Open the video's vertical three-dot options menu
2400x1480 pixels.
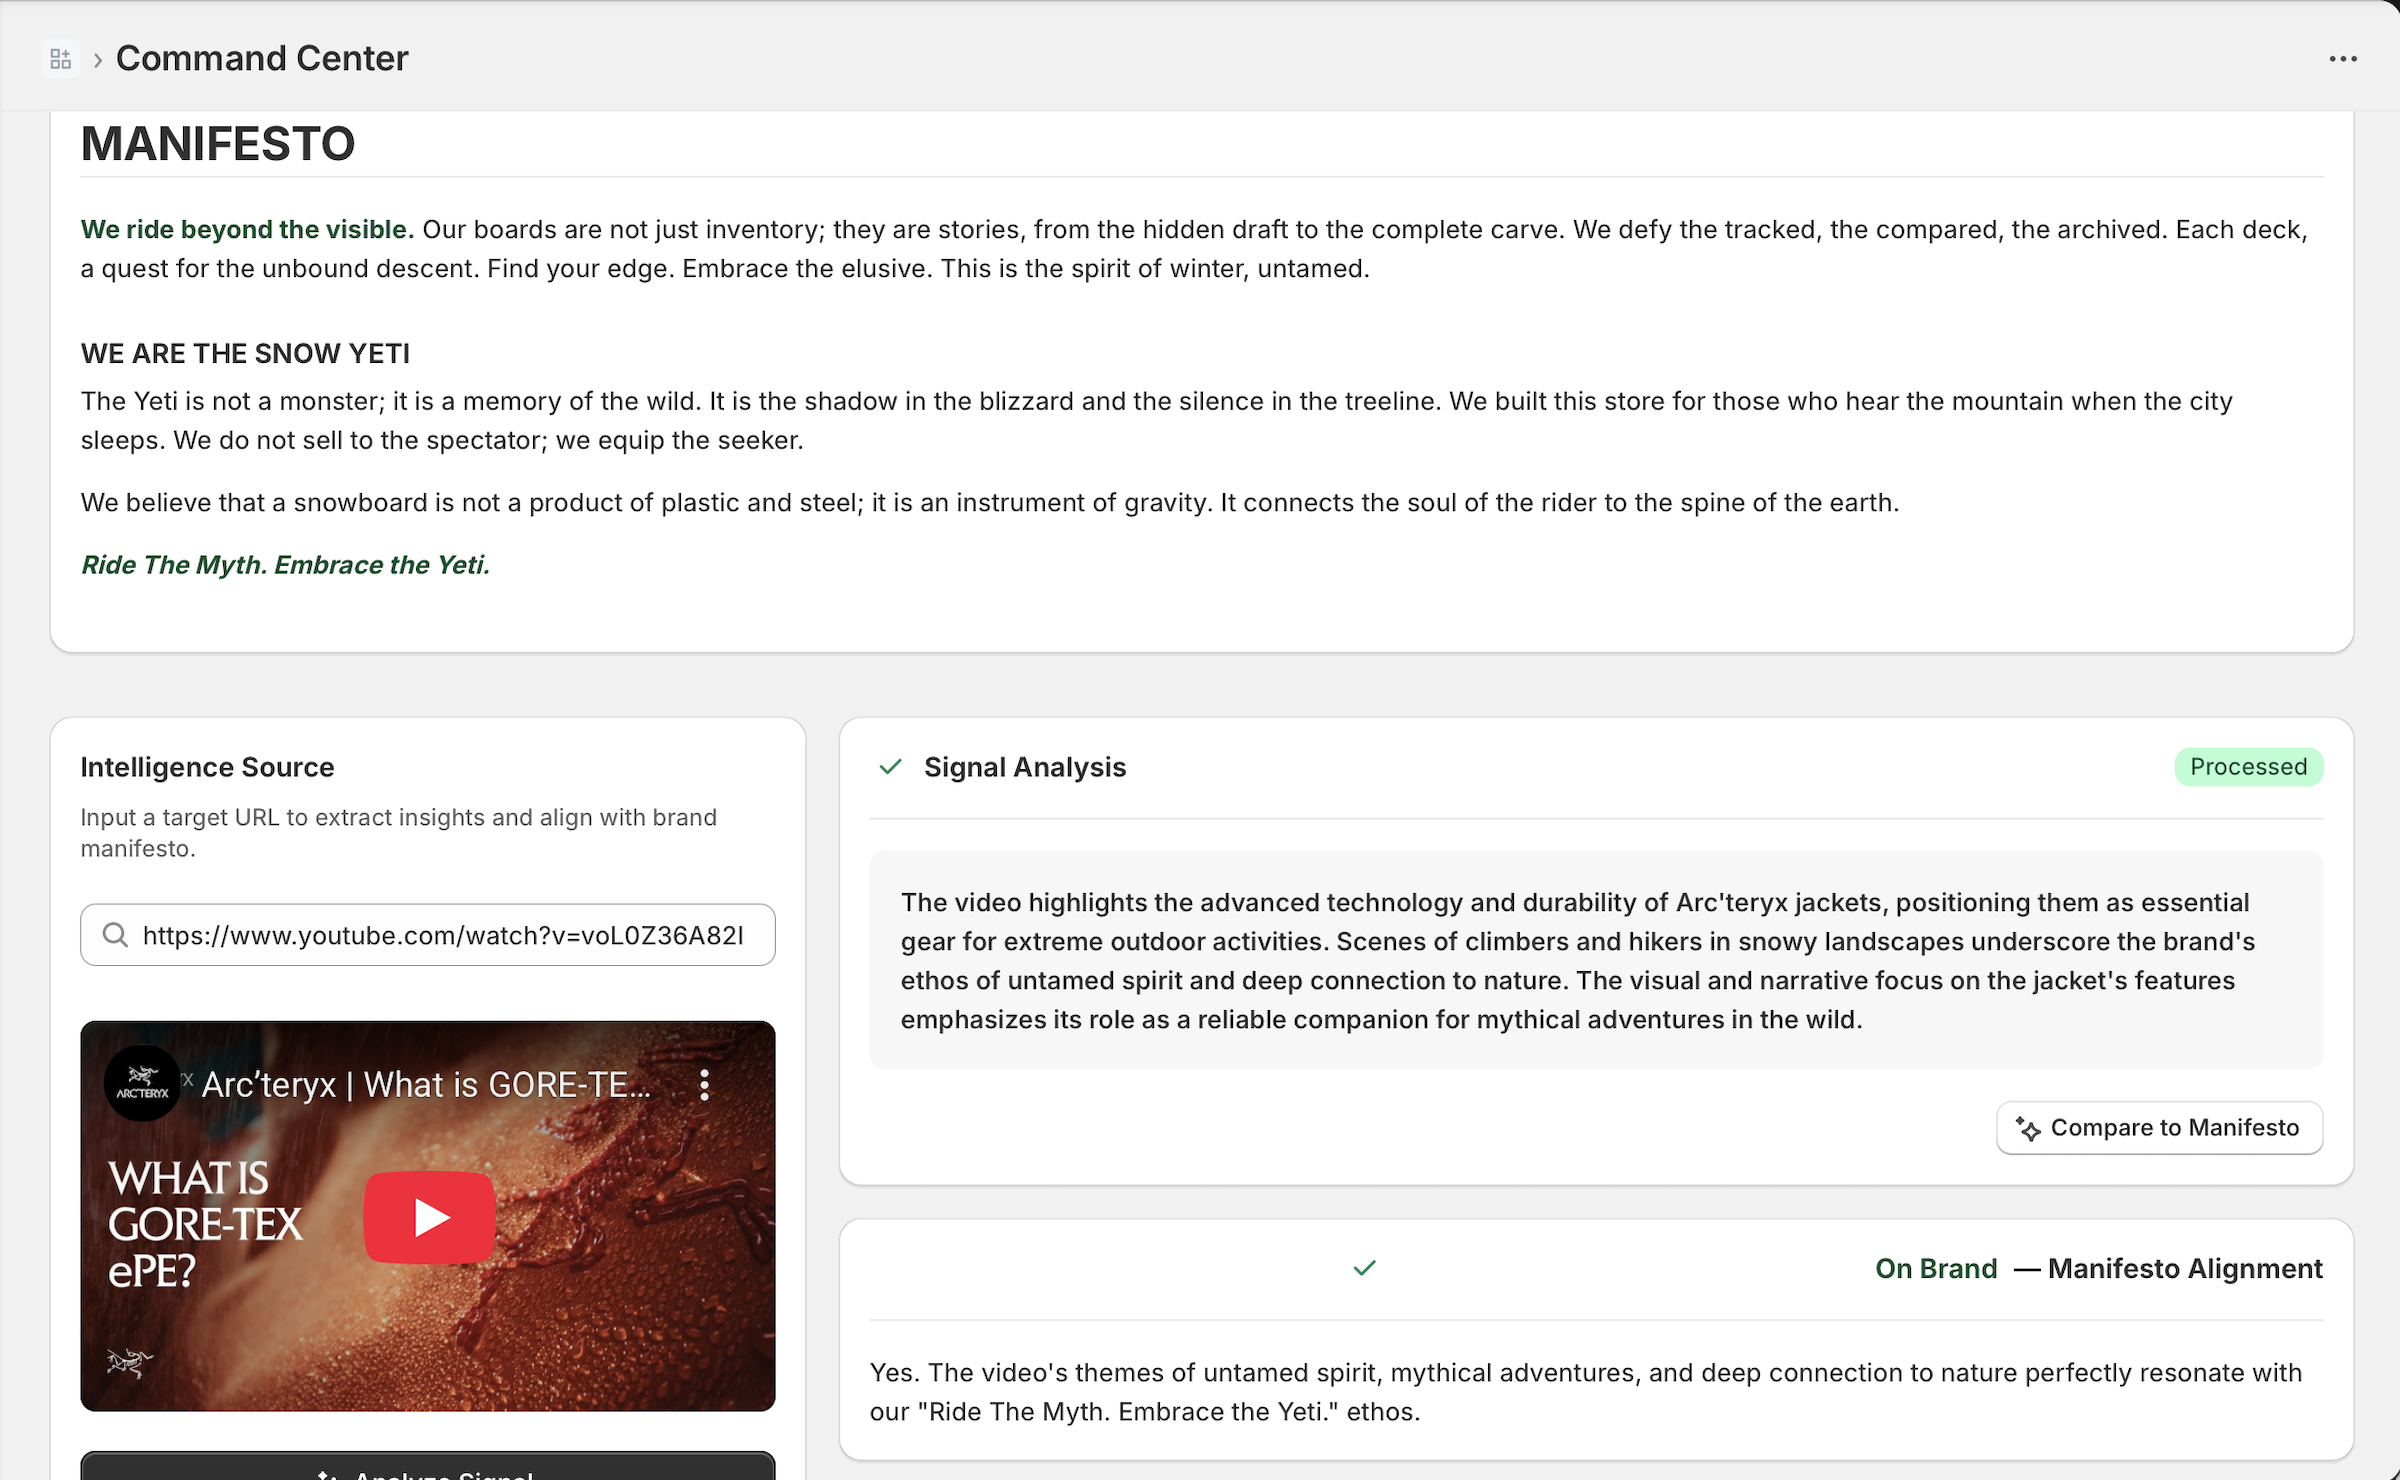point(705,1085)
